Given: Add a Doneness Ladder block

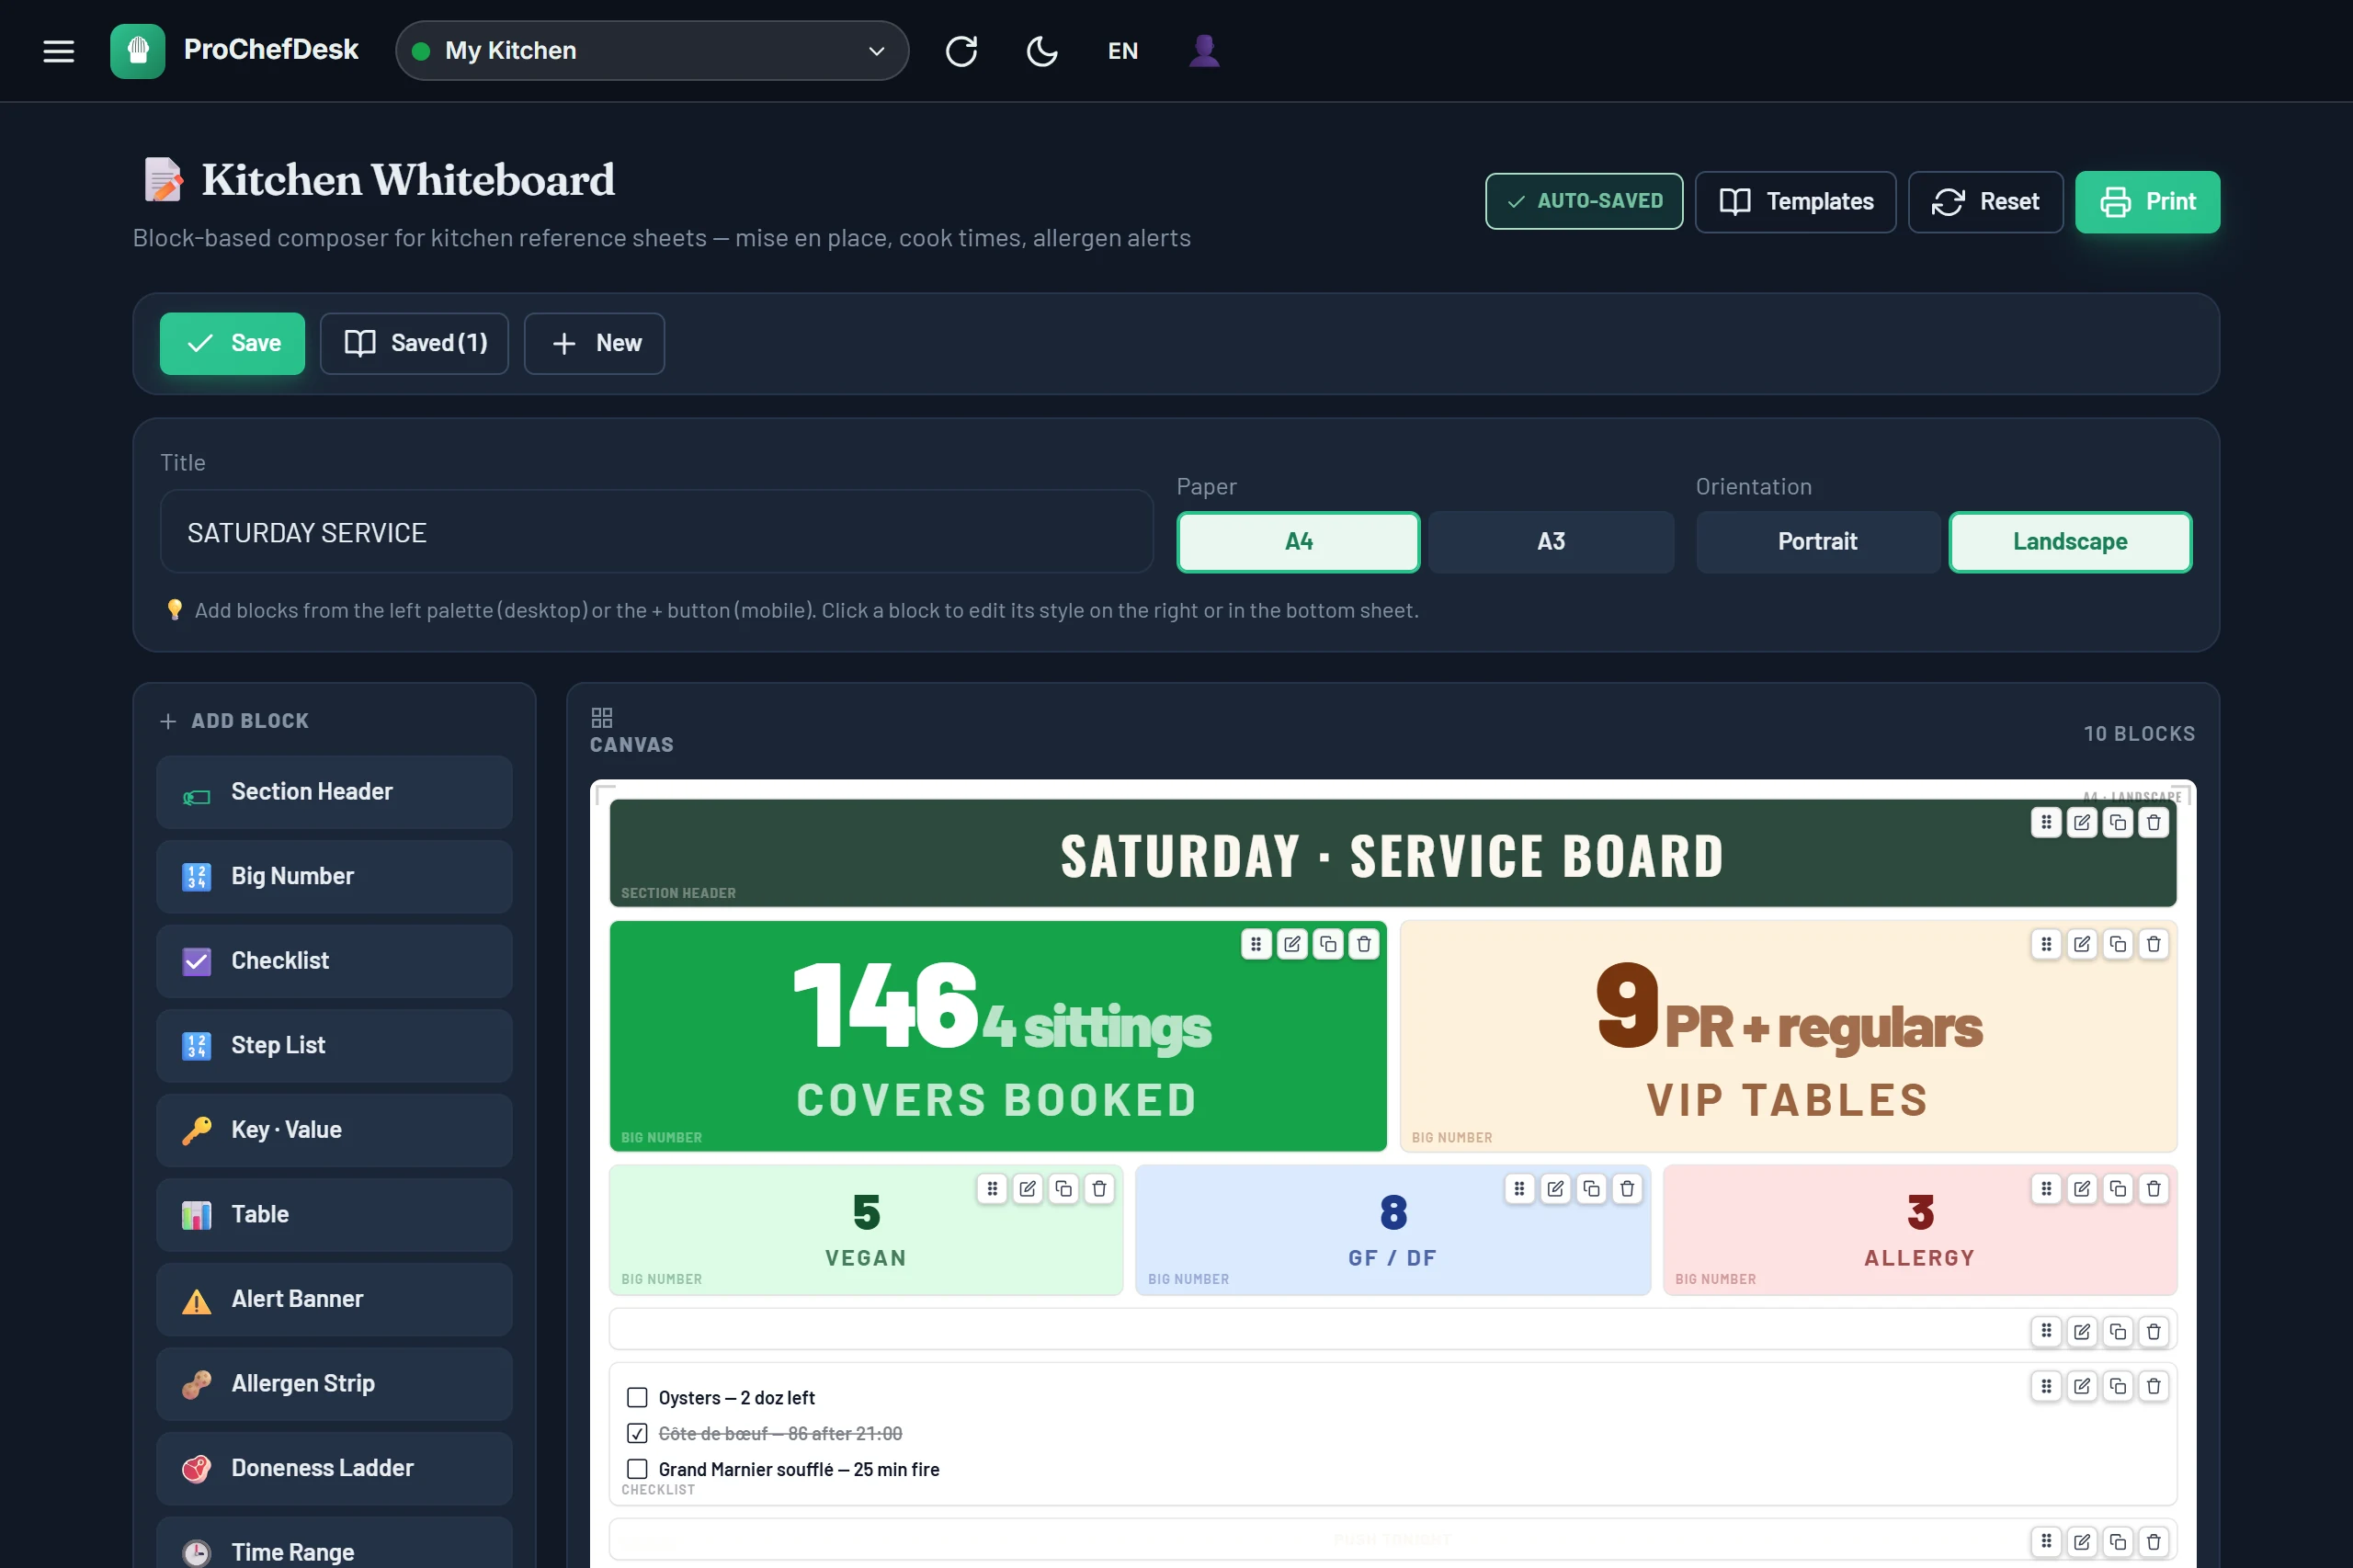Looking at the screenshot, I should (x=334, y=1468).
